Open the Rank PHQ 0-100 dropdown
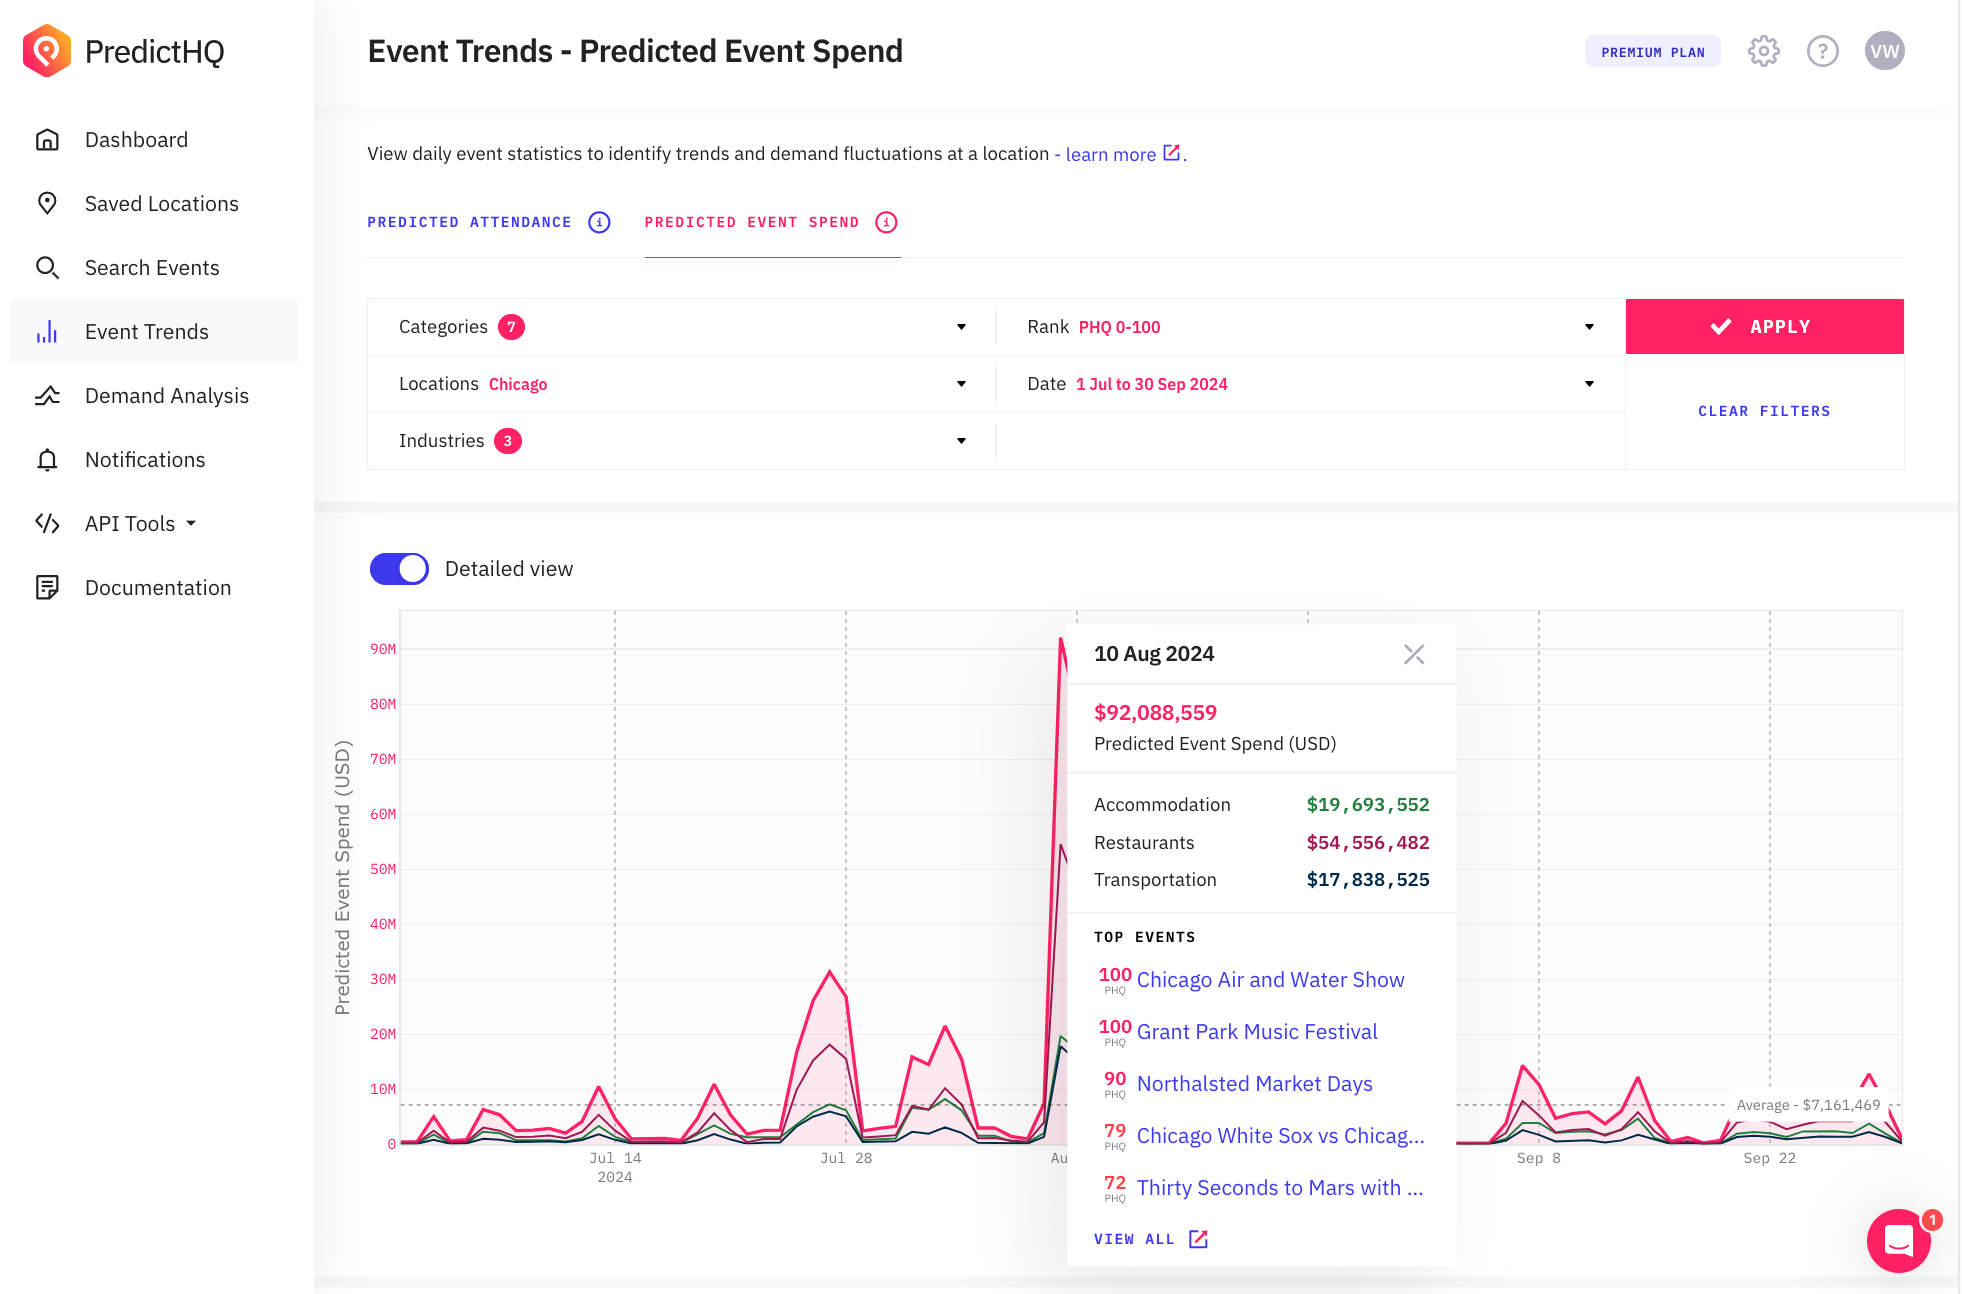 [1310, 327]
